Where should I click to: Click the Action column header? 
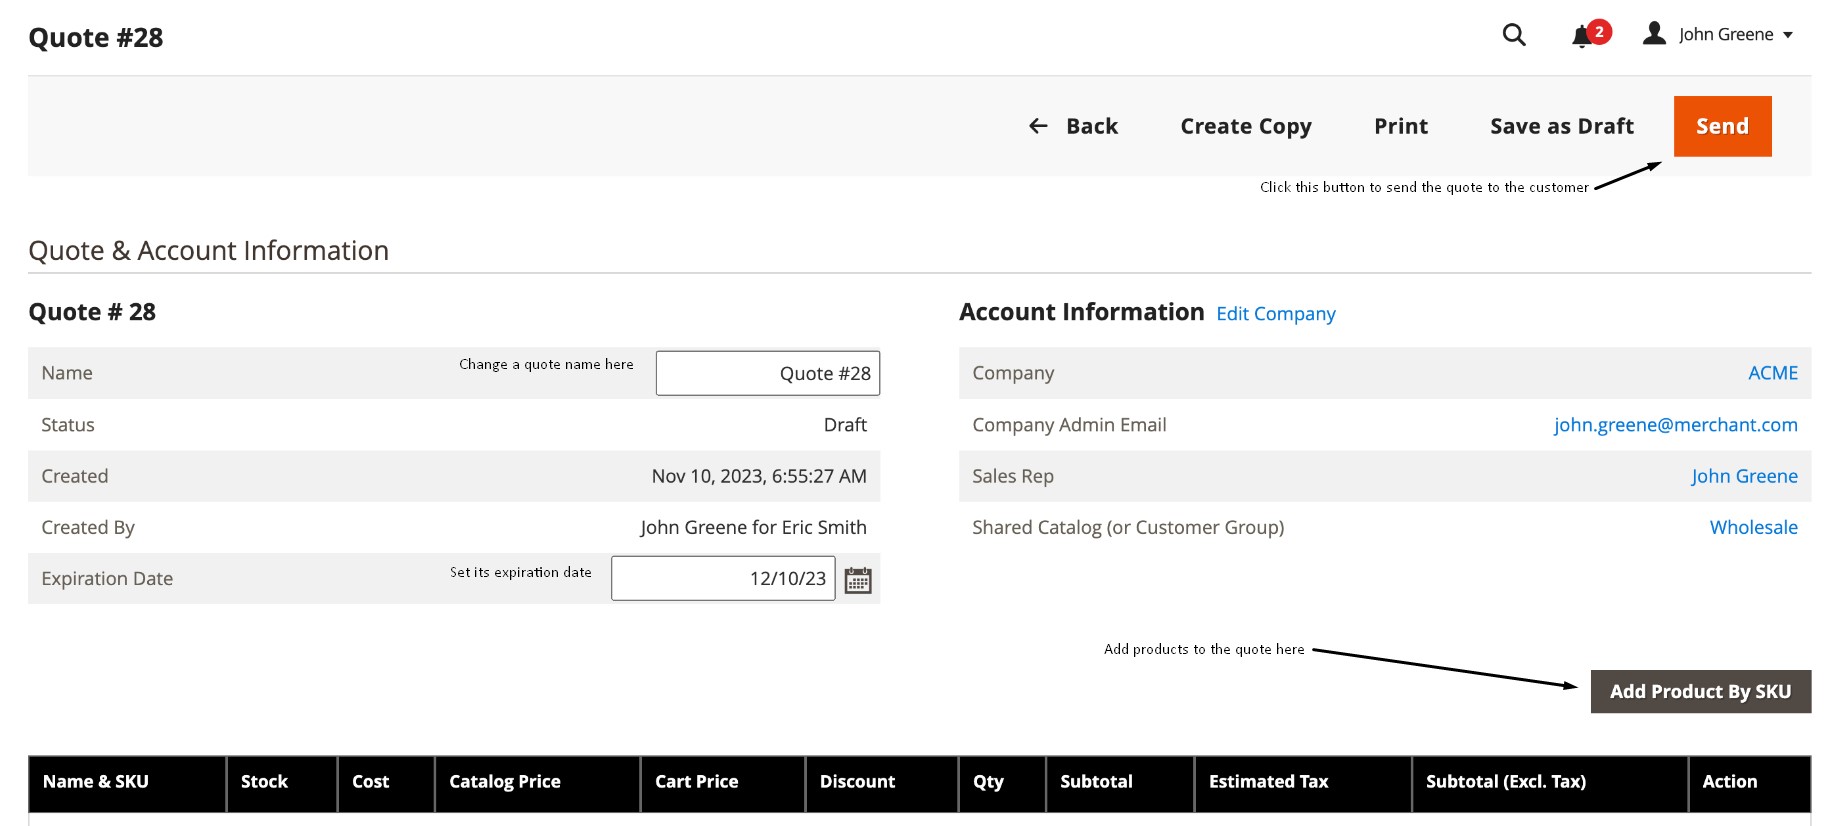pos(1750,782)
